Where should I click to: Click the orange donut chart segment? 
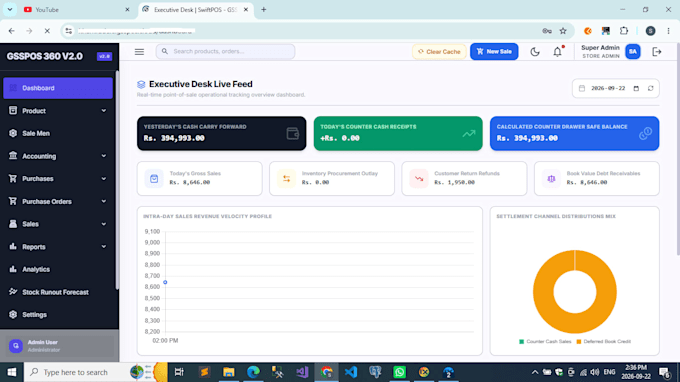pyautogui.click(x=542, y=291)
